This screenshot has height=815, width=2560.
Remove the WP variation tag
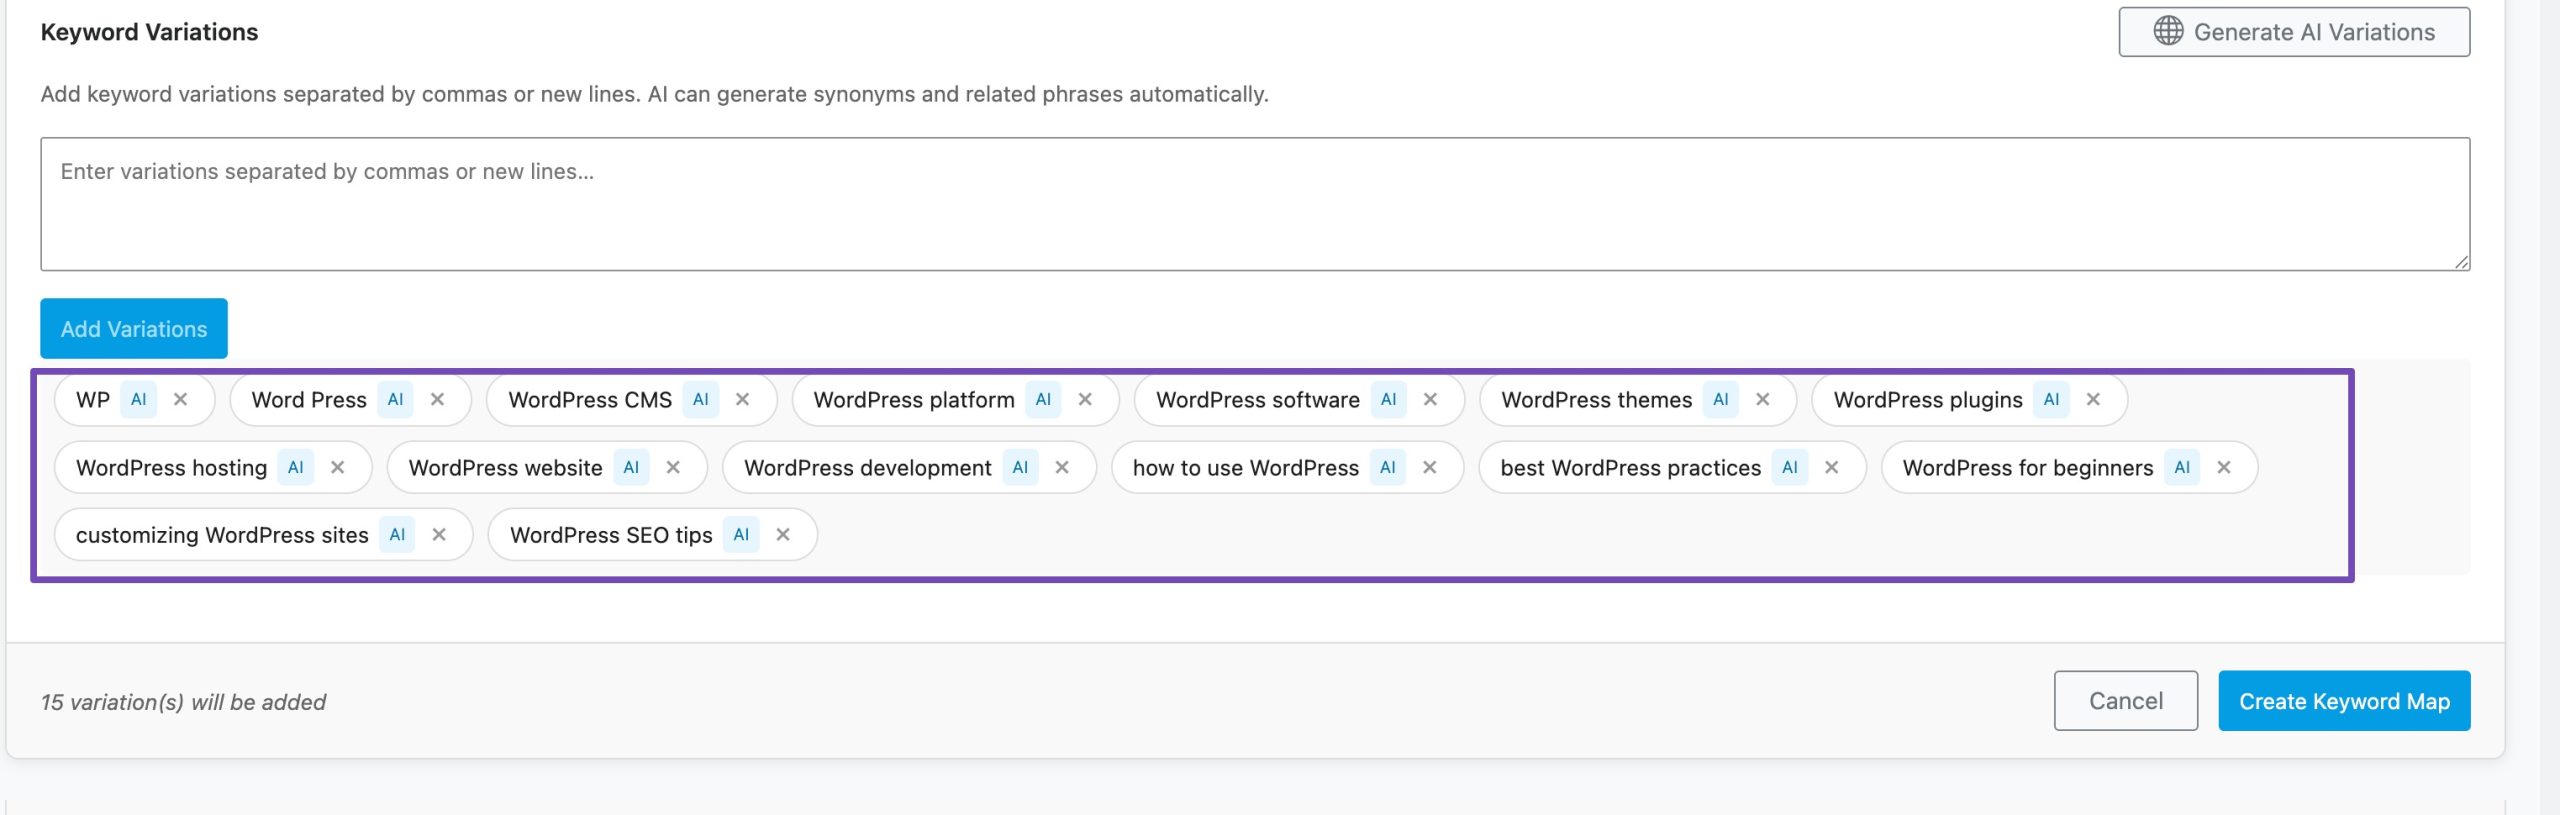pos(180,399)
